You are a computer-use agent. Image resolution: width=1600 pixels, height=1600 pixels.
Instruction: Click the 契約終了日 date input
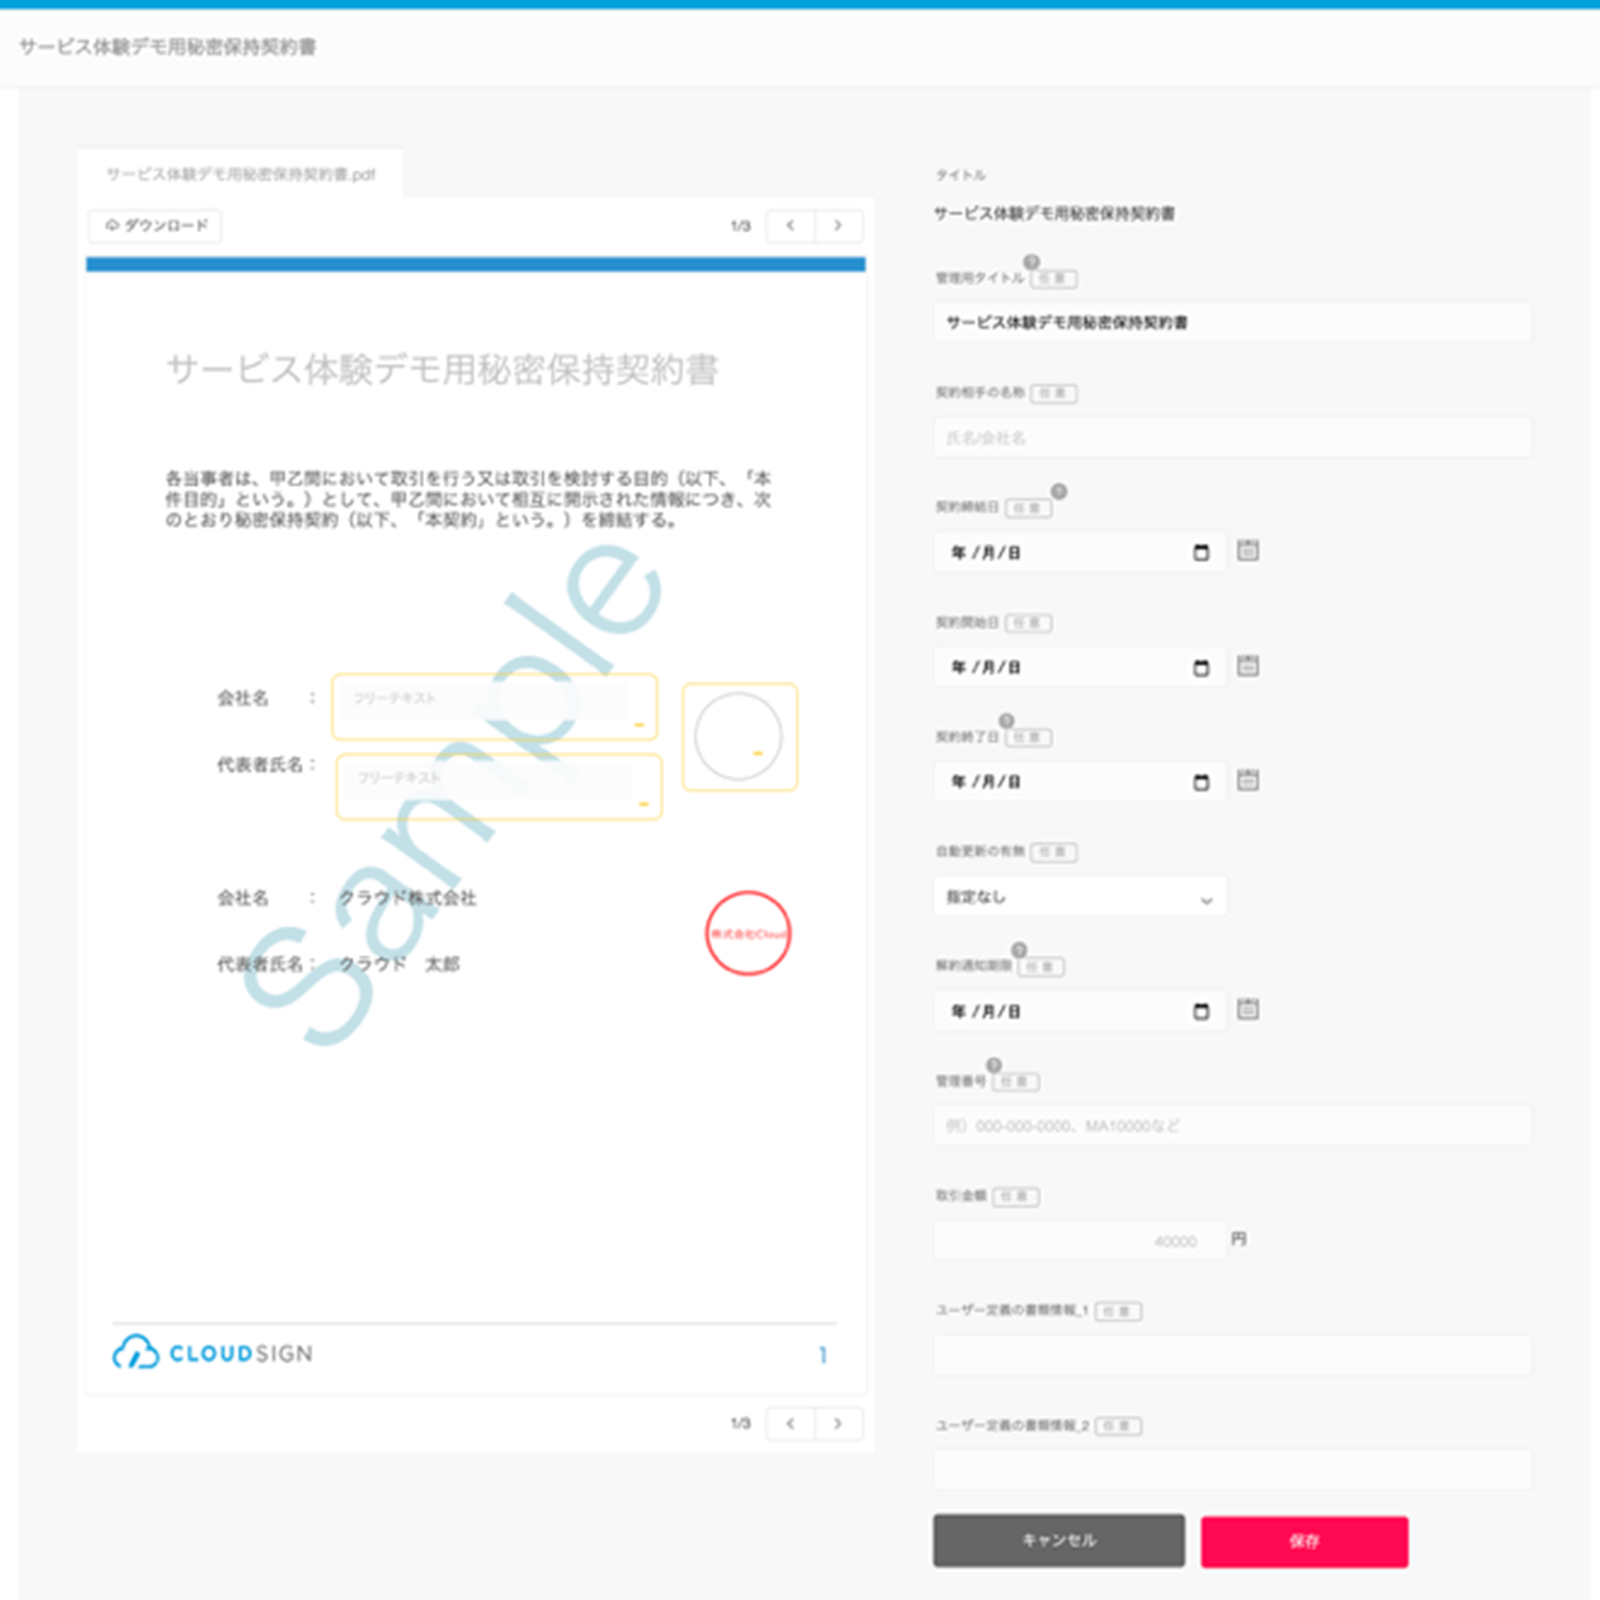point(1080,781)
